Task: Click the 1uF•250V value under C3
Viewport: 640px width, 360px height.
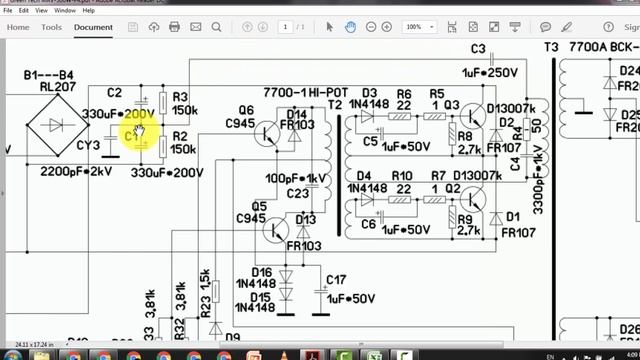Action: 490,73
